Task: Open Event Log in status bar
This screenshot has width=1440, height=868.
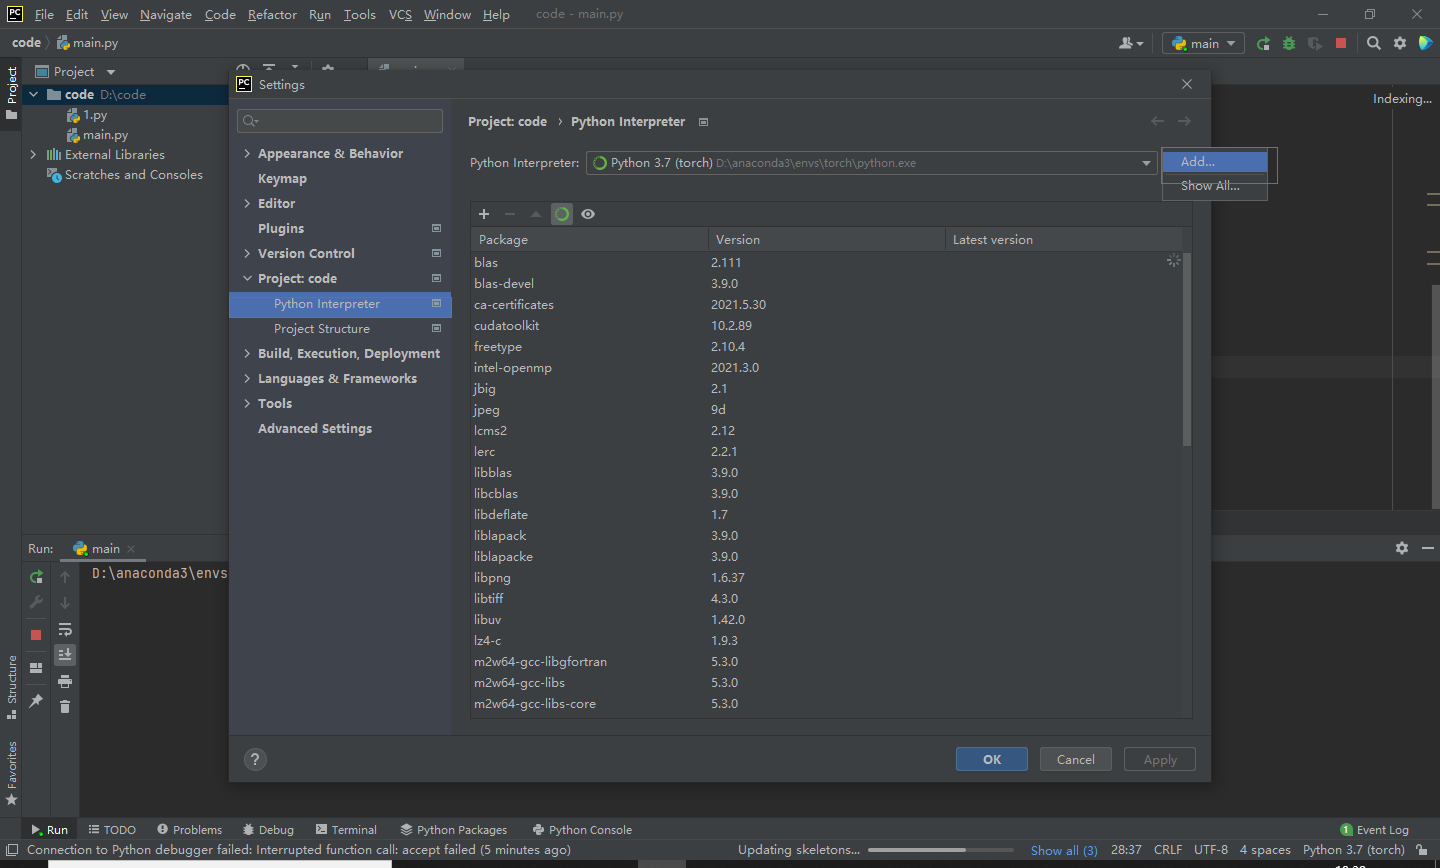Action: (1375, 830)
